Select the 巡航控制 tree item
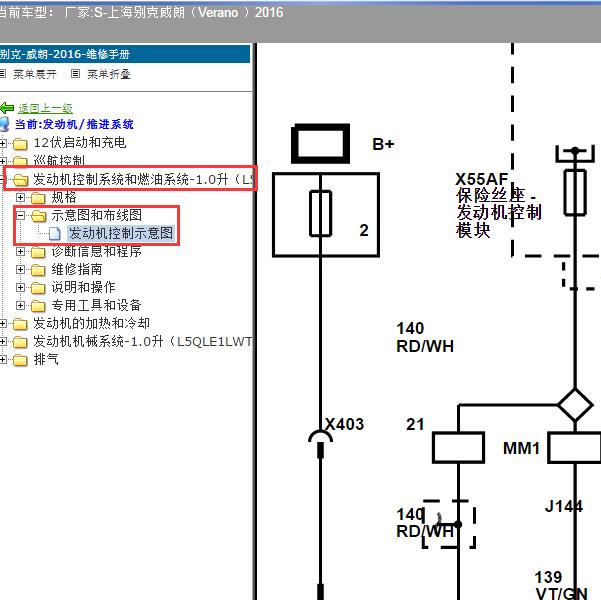 click(59, 160)
